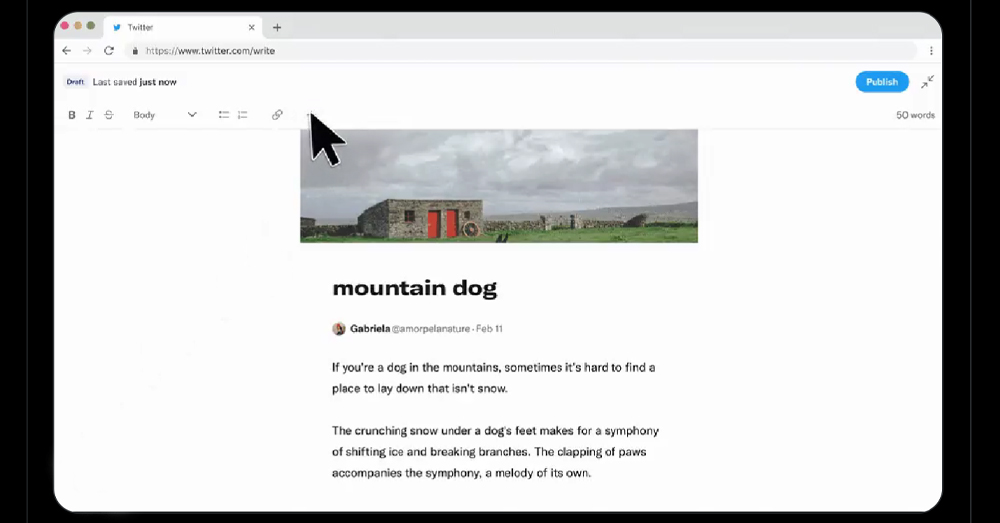Toggle bold formatting in the toolbar
1000x523 pixels.
click(71, 115)
